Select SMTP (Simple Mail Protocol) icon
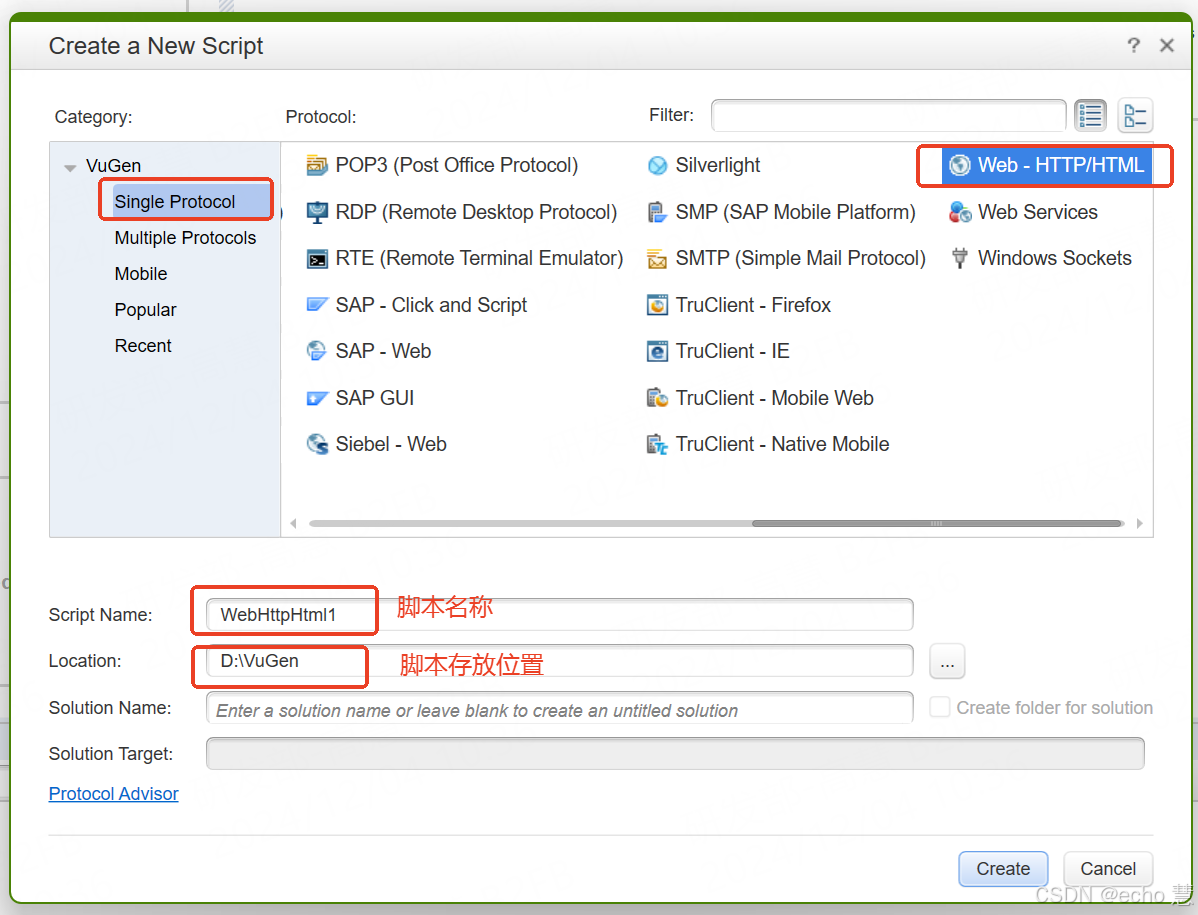This screenshot has height=915, width=1198. [657, 259]
